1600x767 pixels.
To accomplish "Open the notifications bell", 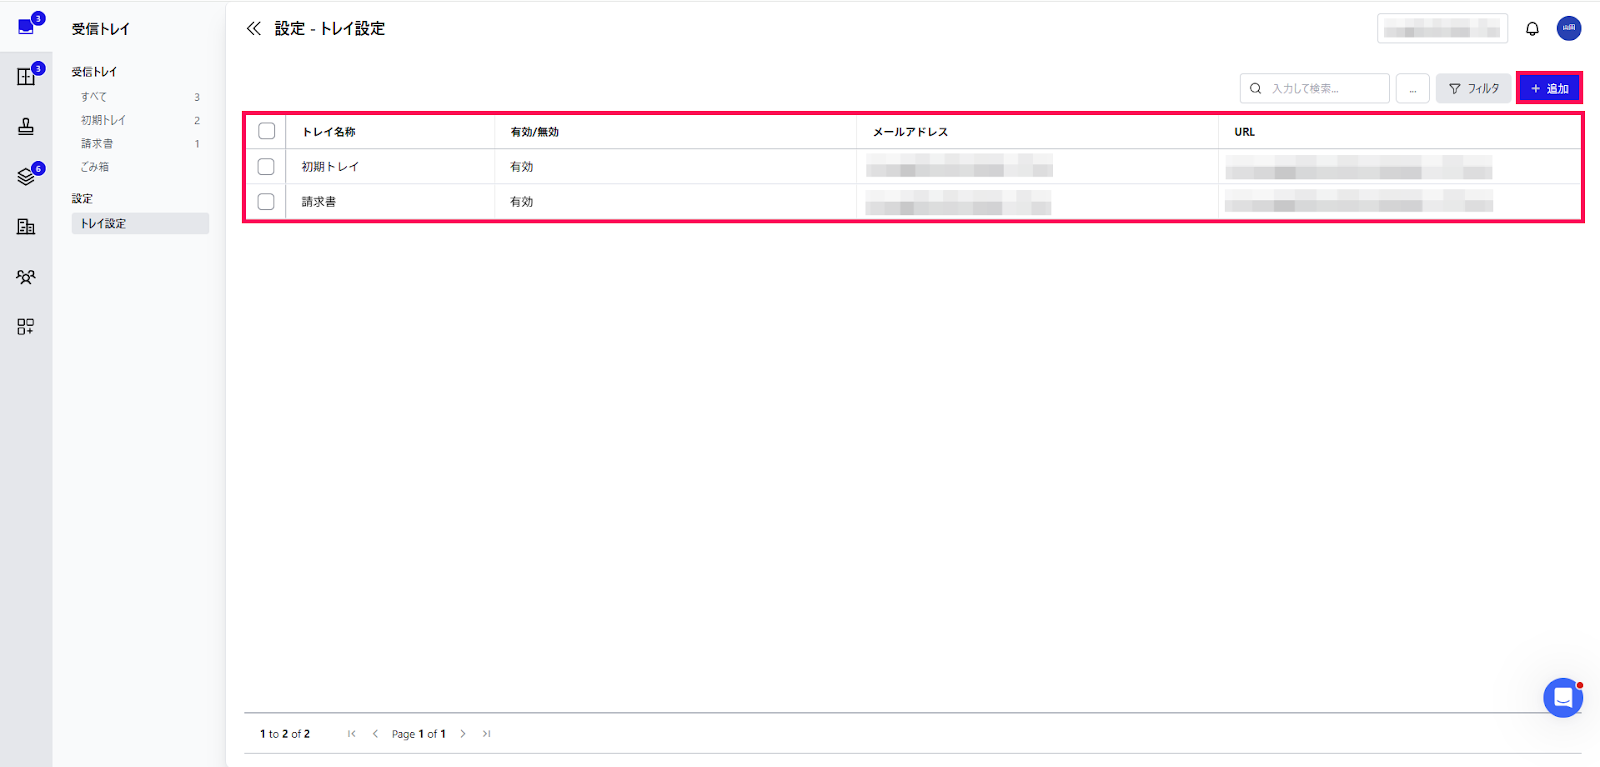I will [1532, 29].
